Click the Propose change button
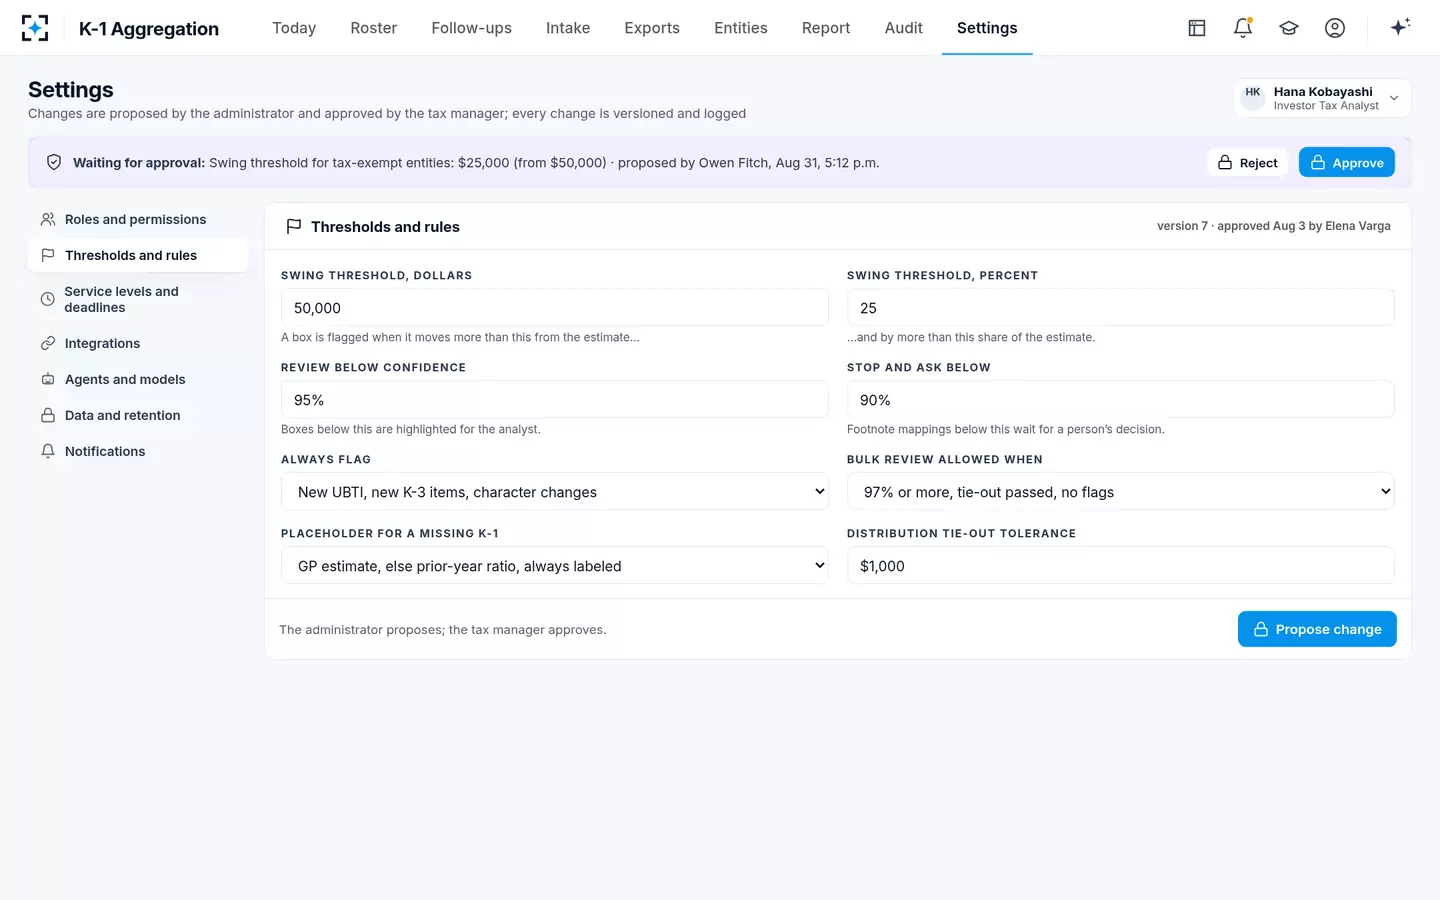1440x900 pixels. 1317,629
